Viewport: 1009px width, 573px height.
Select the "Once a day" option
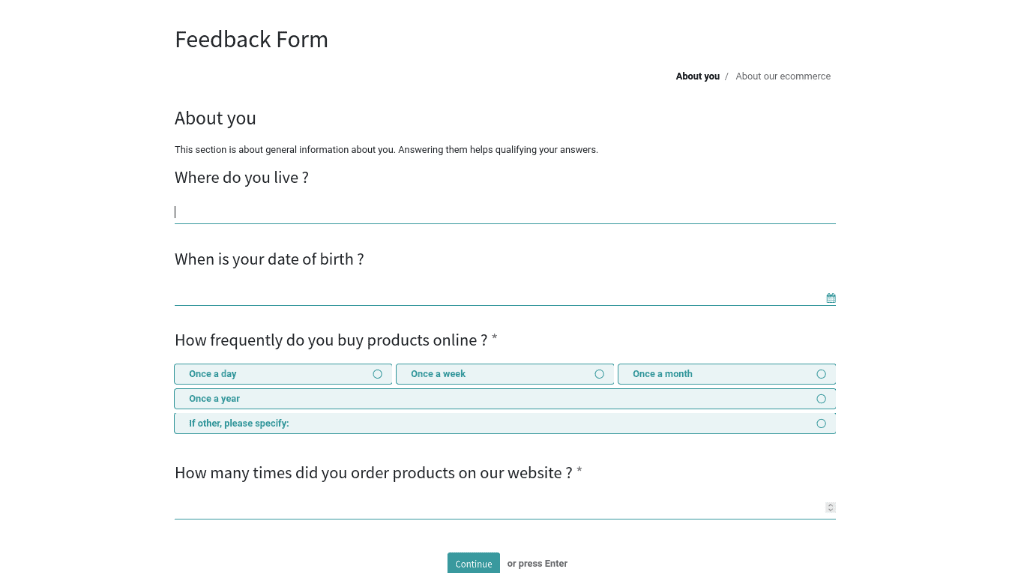(283, 374)
